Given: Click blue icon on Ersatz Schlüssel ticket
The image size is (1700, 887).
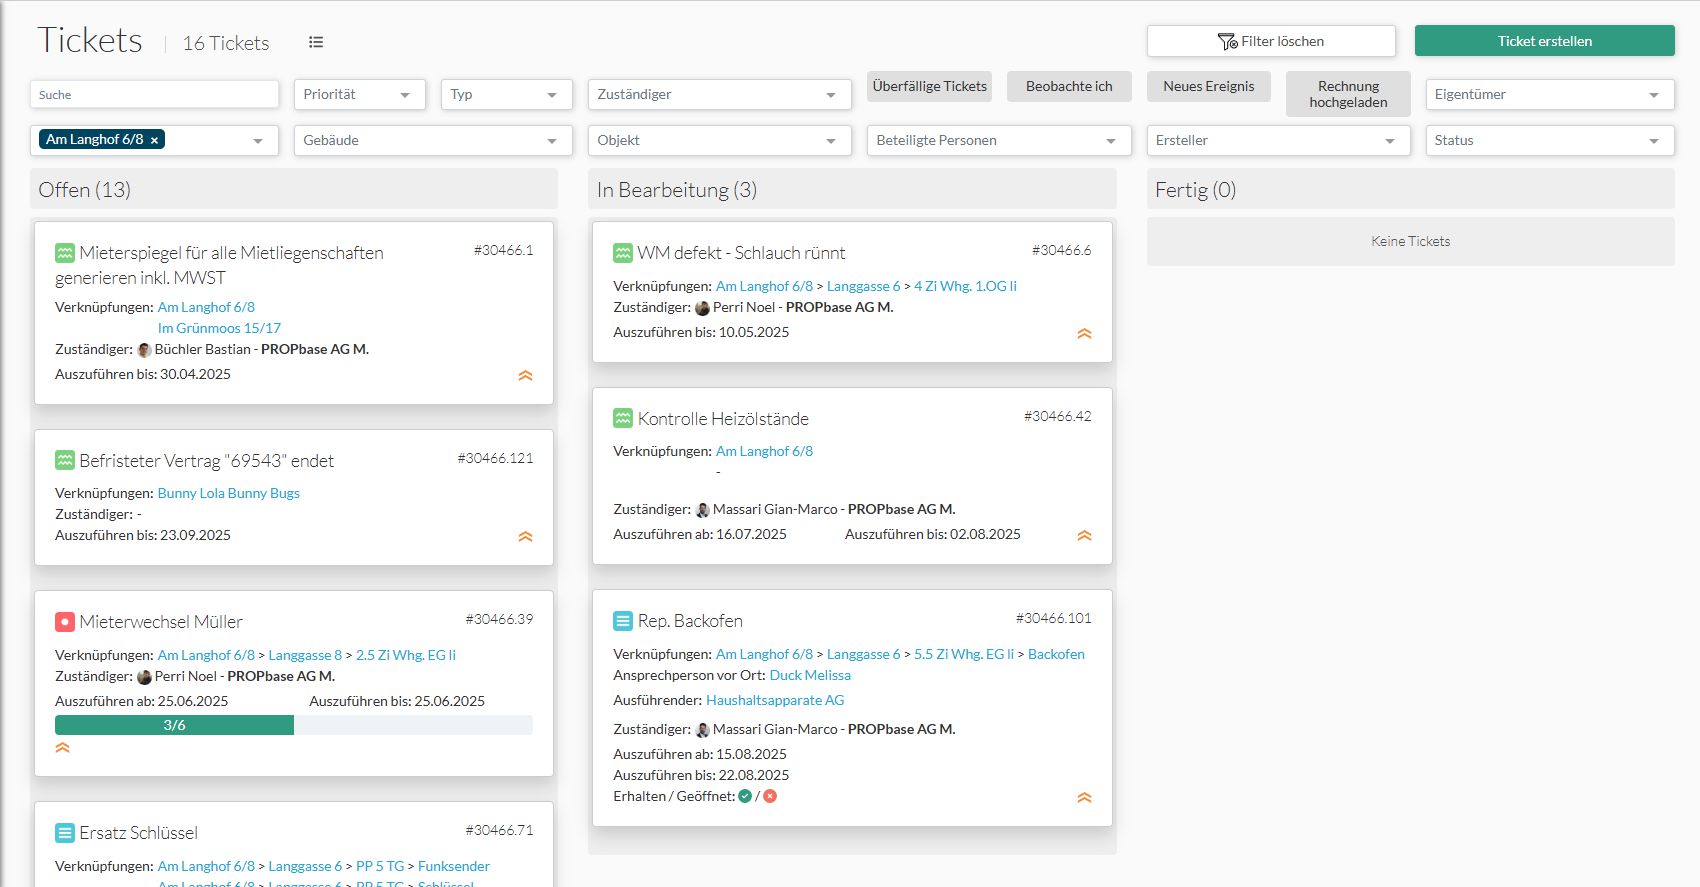Looking at the screenshot, I should tap(65, 833).
